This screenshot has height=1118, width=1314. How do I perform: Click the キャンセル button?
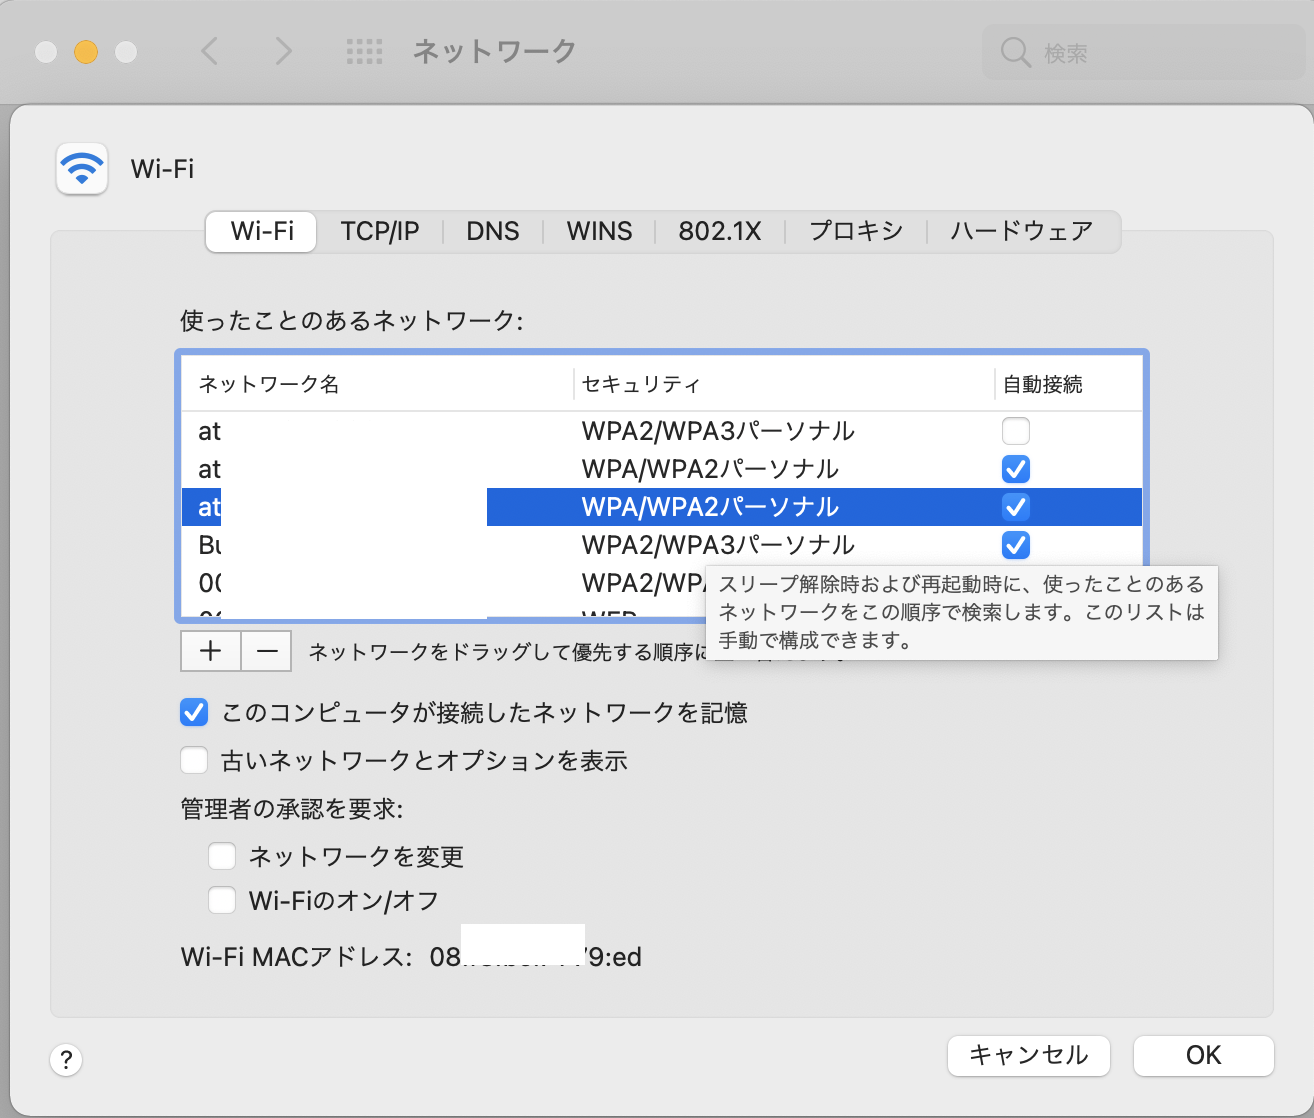(1028, 1056)
